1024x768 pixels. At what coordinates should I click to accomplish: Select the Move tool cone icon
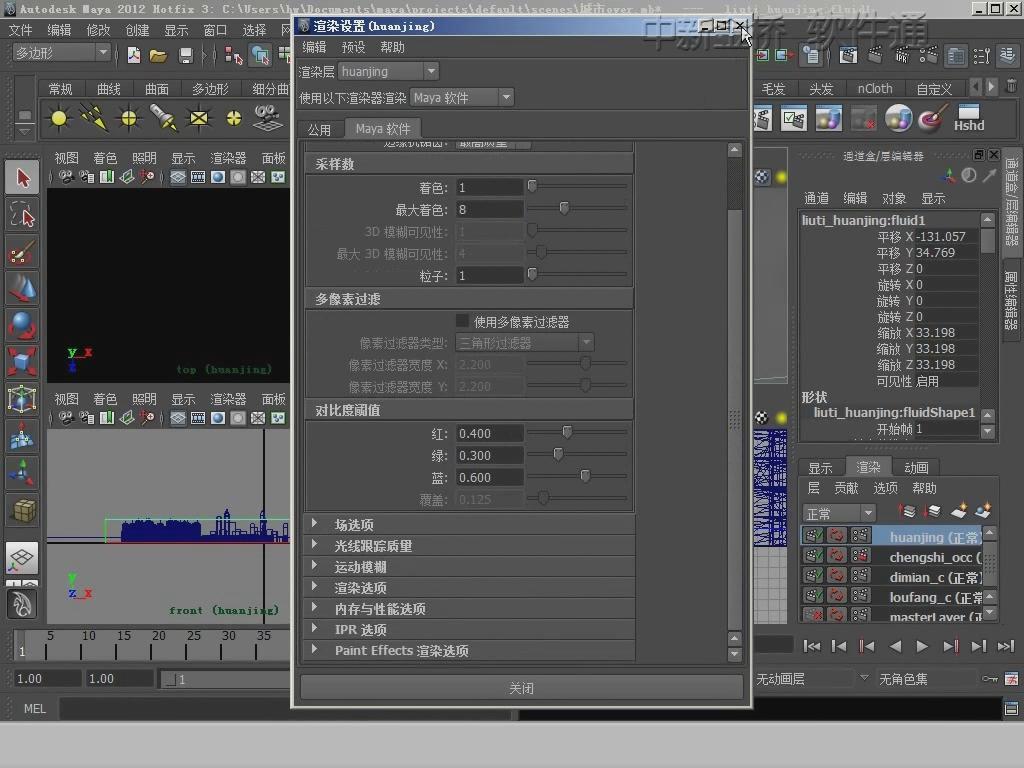22,289
